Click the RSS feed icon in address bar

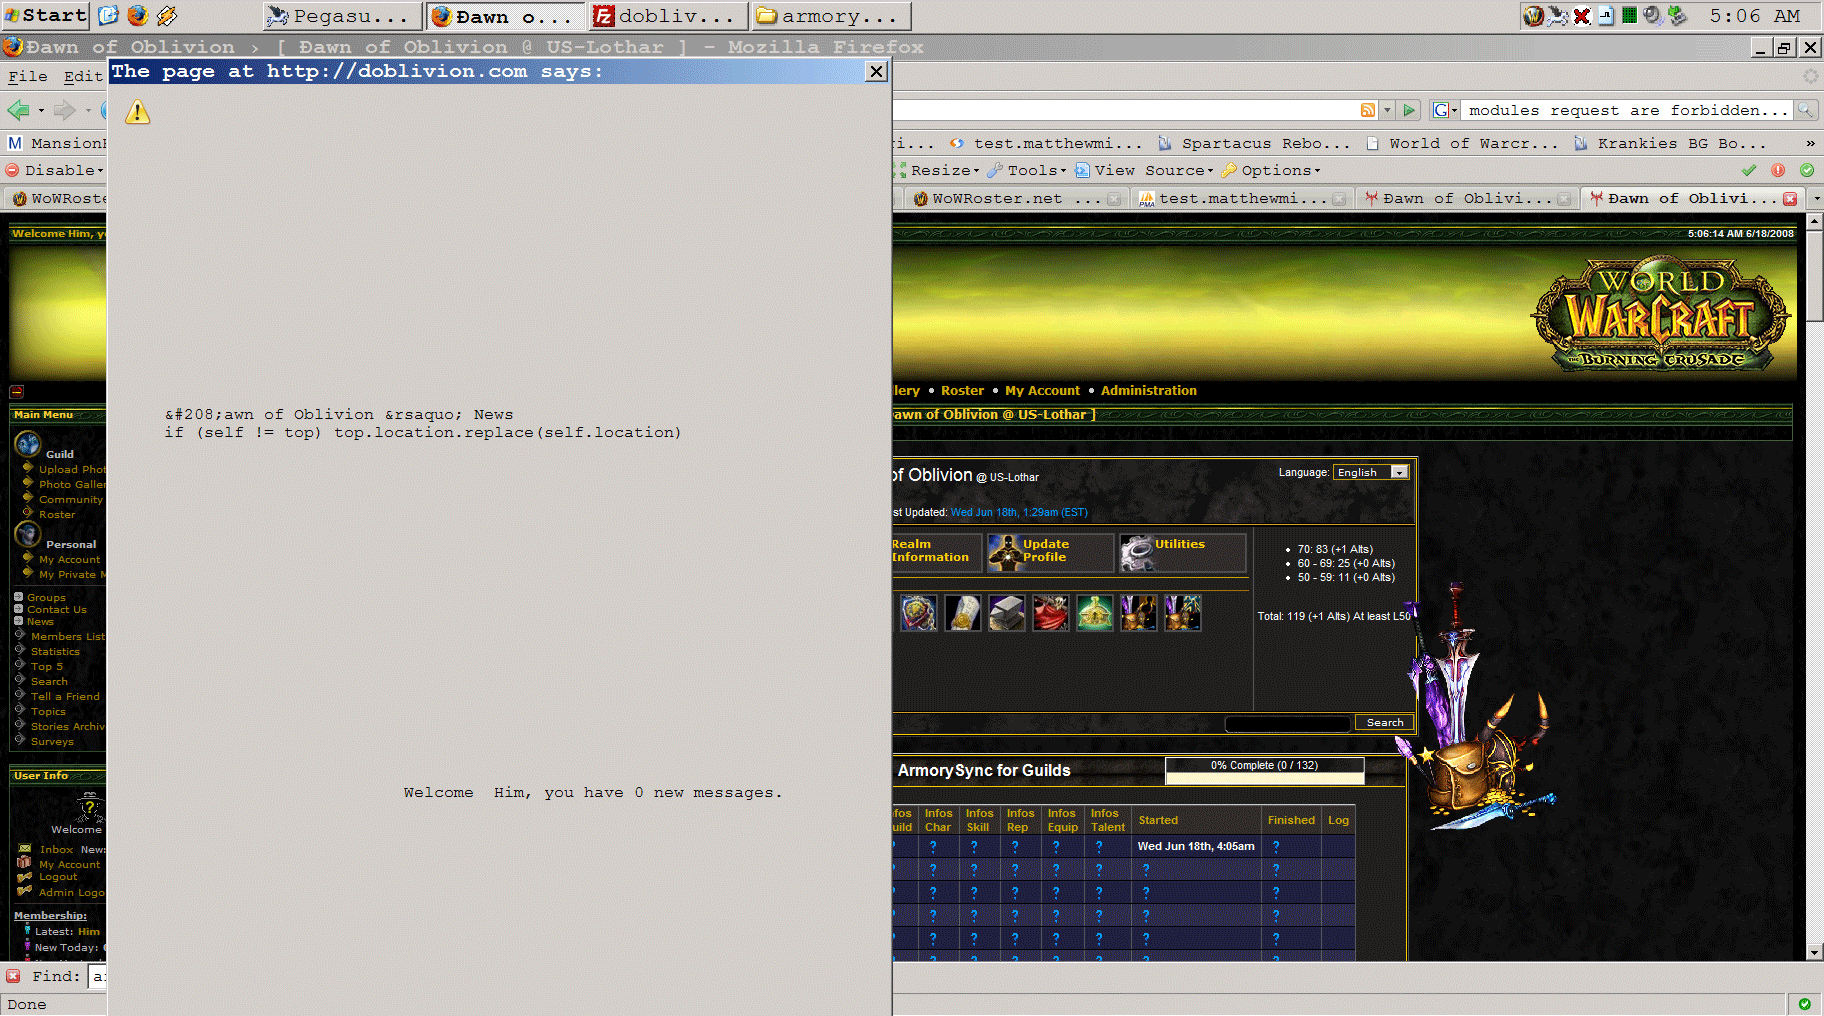pyautogui.click(x=1367, y=110)
